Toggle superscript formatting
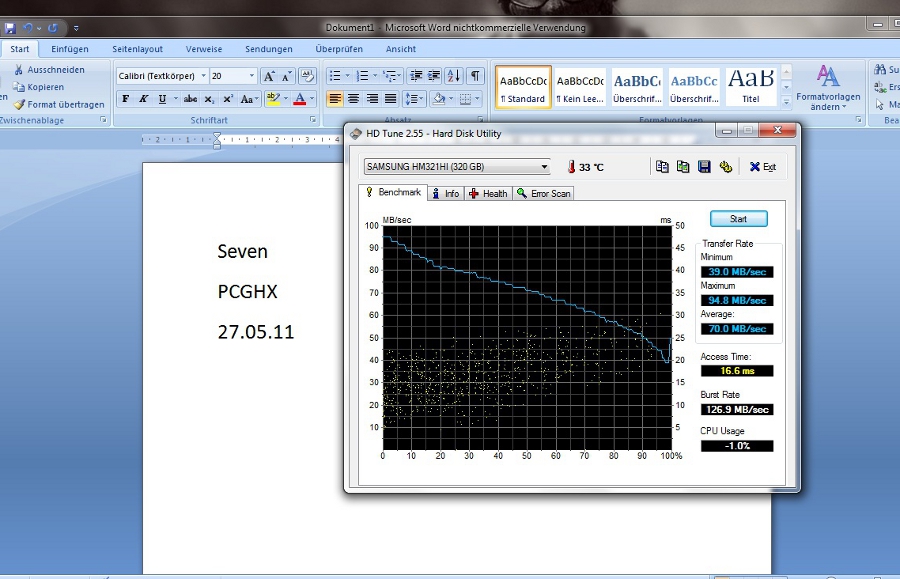This screenshot has height=579, width=900. click(x=228, y=99)
